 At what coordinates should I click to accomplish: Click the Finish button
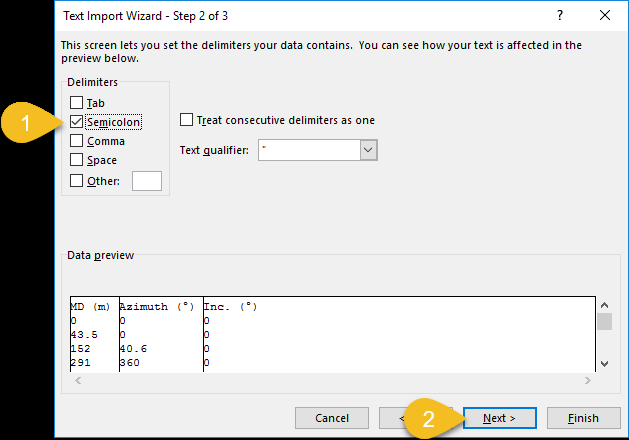pyautogui.click(x=582, y=418)
